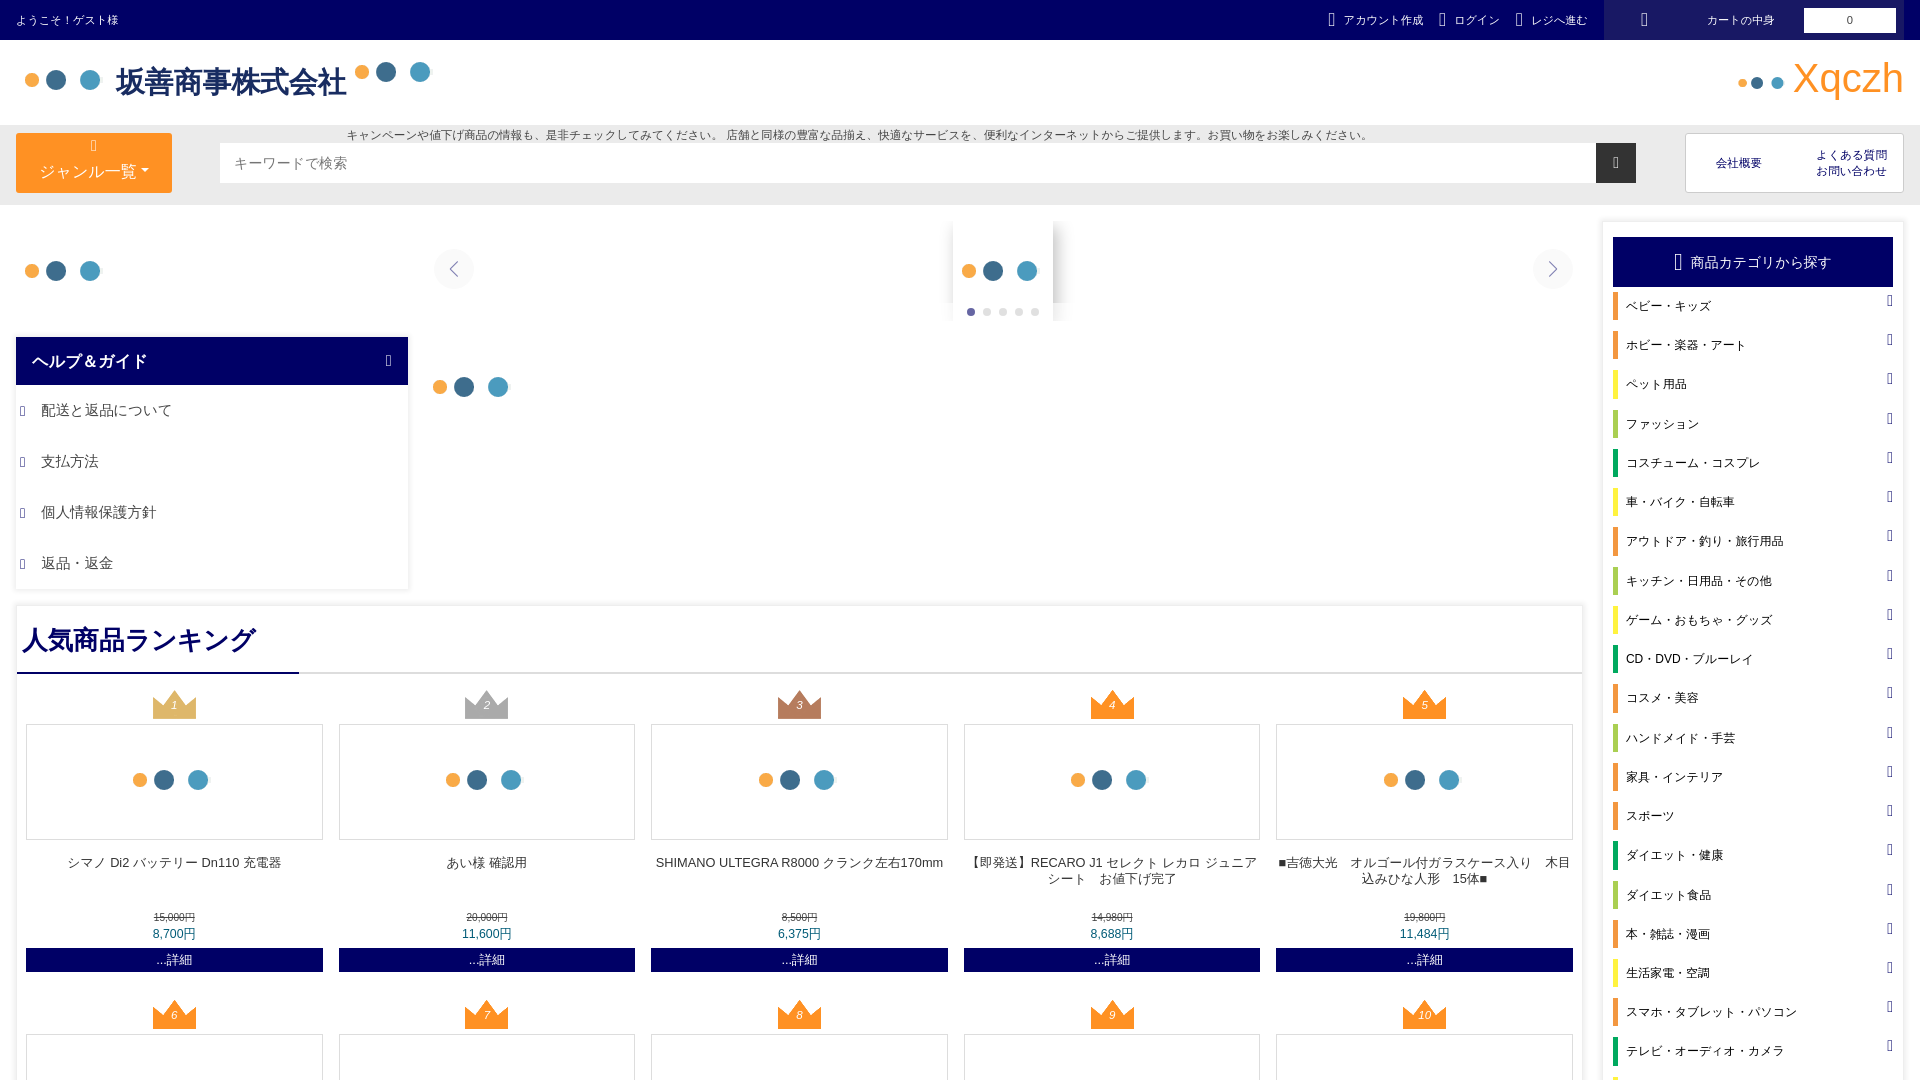Click the rank 8 crown badge
This screenshot has height=1080, width=1920.
click(x=799, y=1014)
